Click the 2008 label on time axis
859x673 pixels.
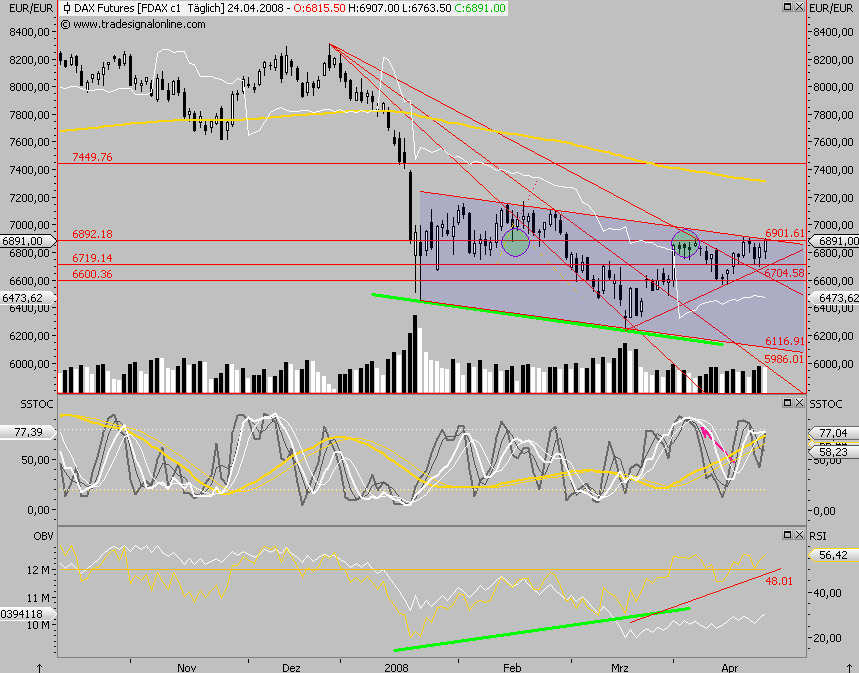396,668
